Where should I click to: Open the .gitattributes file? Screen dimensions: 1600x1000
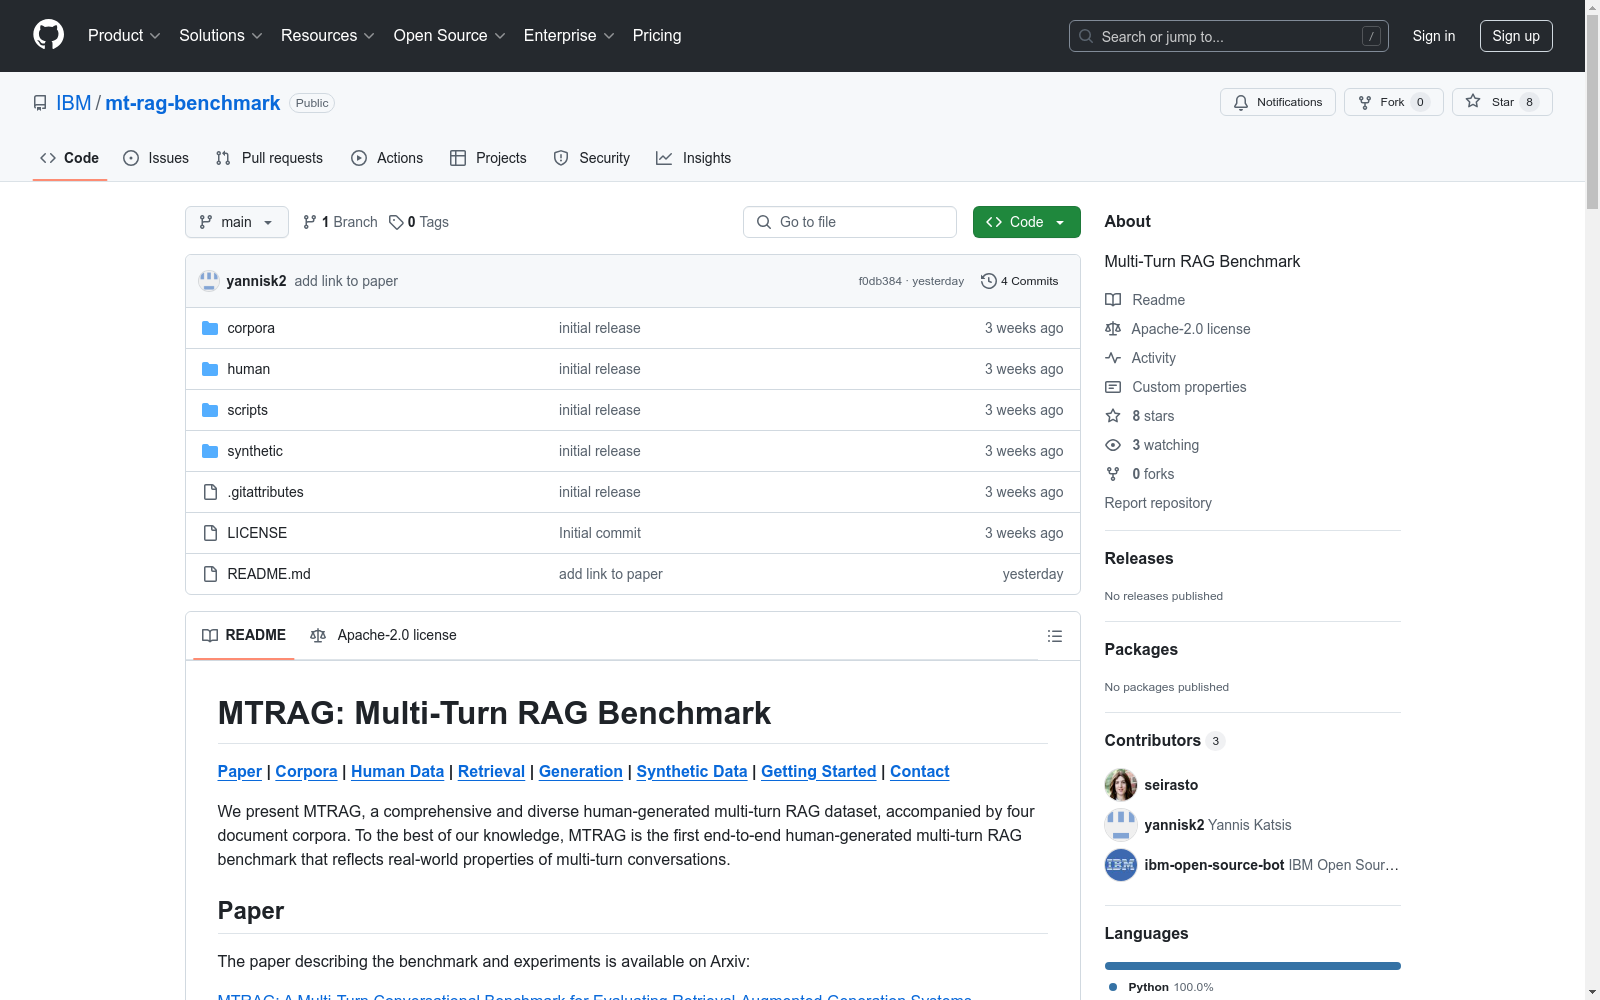point(265,492)
